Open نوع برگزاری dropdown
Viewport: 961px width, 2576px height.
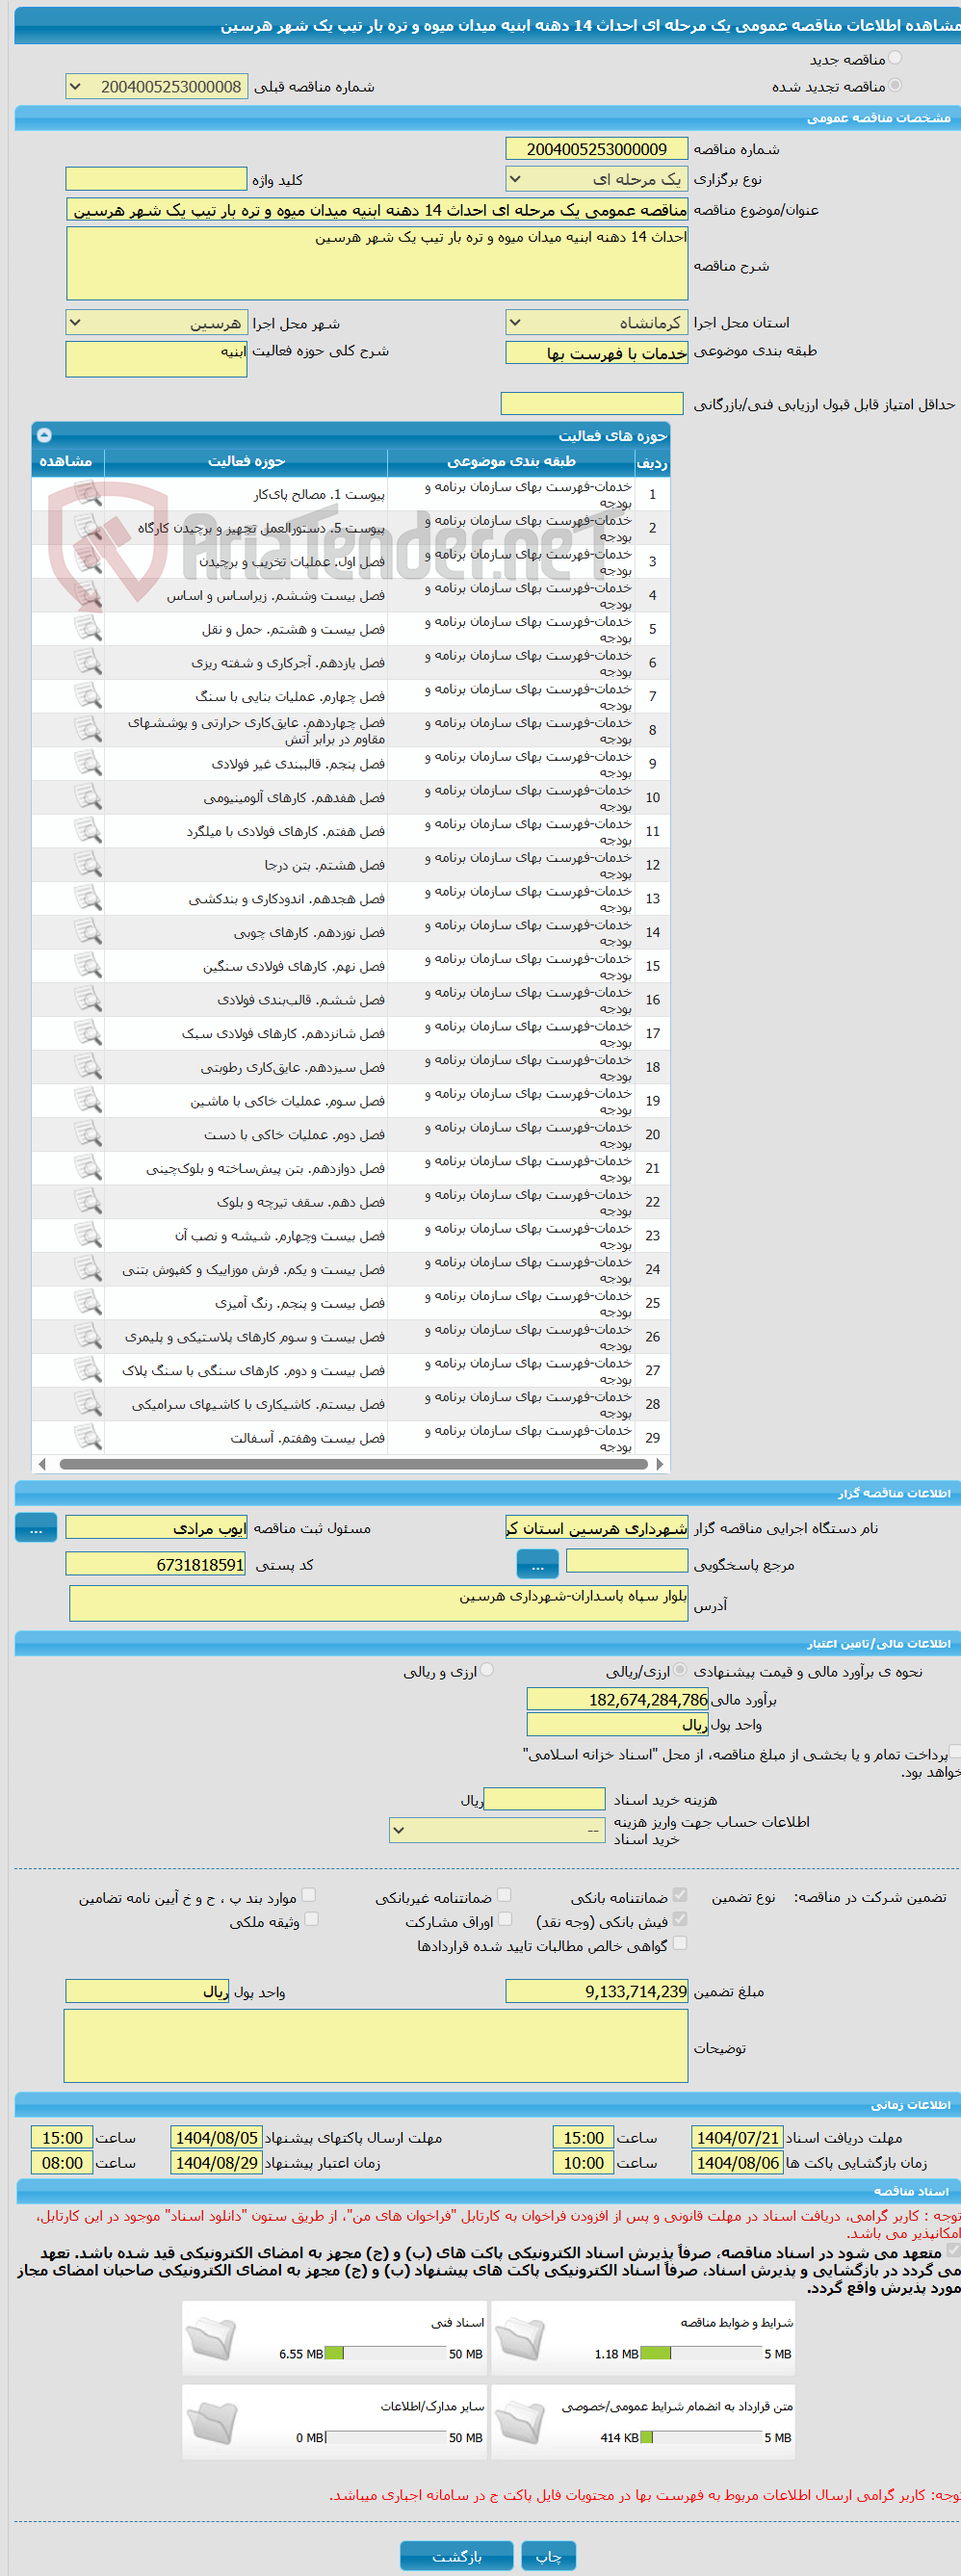pyautogui.click(x=596, y=179)
